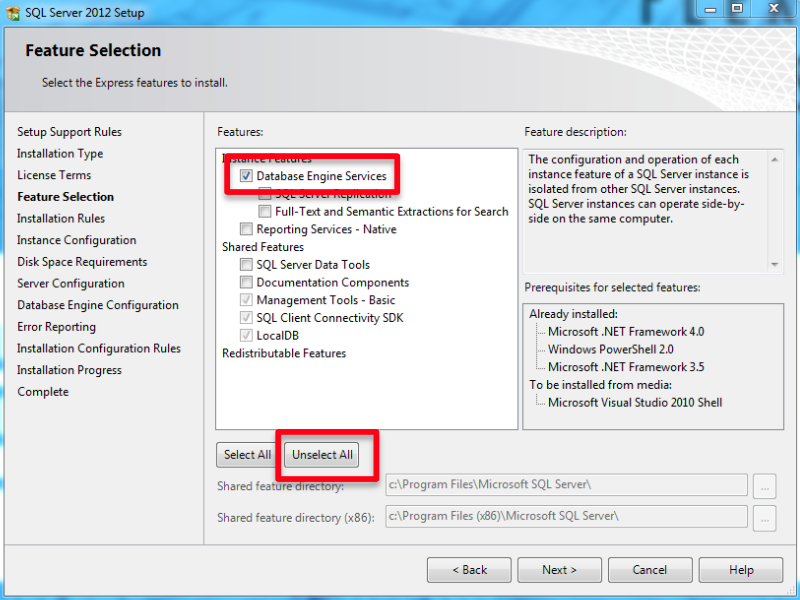Open the Help button
Image resolution: width=800 pixels, height=600 pixels.
coord(741,570)
